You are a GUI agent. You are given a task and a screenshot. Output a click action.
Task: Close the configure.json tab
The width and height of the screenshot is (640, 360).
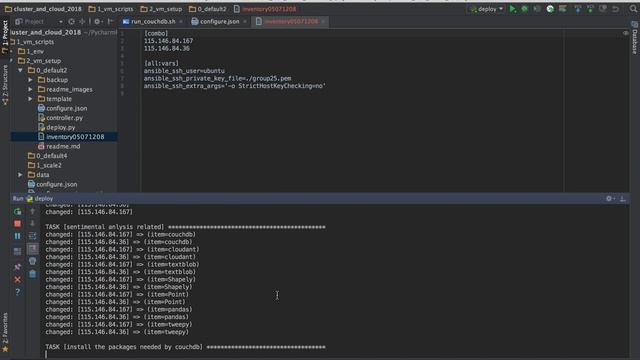coord(244,22)
